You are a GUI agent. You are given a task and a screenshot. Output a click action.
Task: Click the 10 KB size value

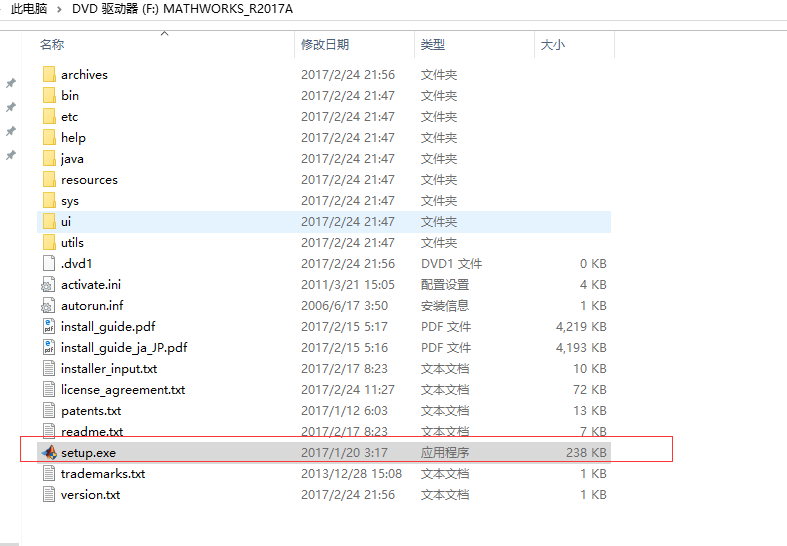click(590, 369)
